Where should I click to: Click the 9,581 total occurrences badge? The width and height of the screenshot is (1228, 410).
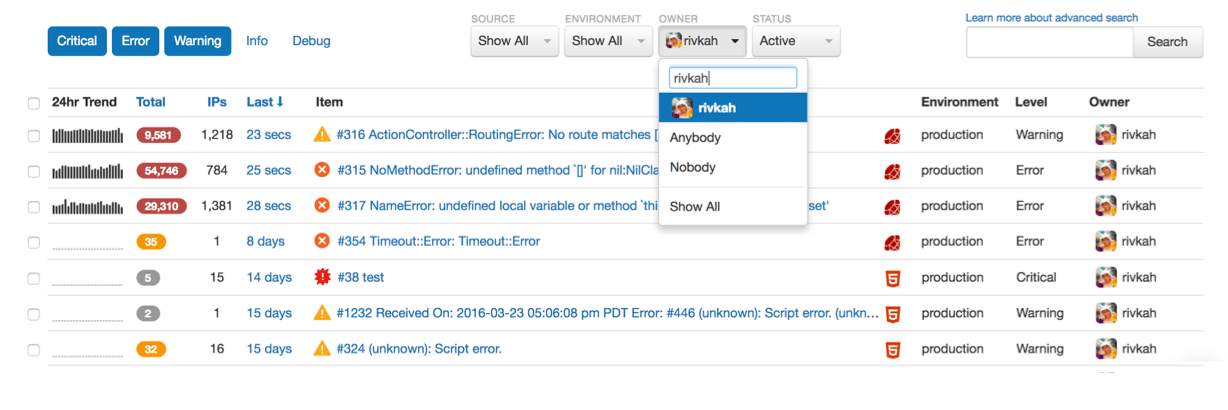pyautogui.click(x=159, y=135)
